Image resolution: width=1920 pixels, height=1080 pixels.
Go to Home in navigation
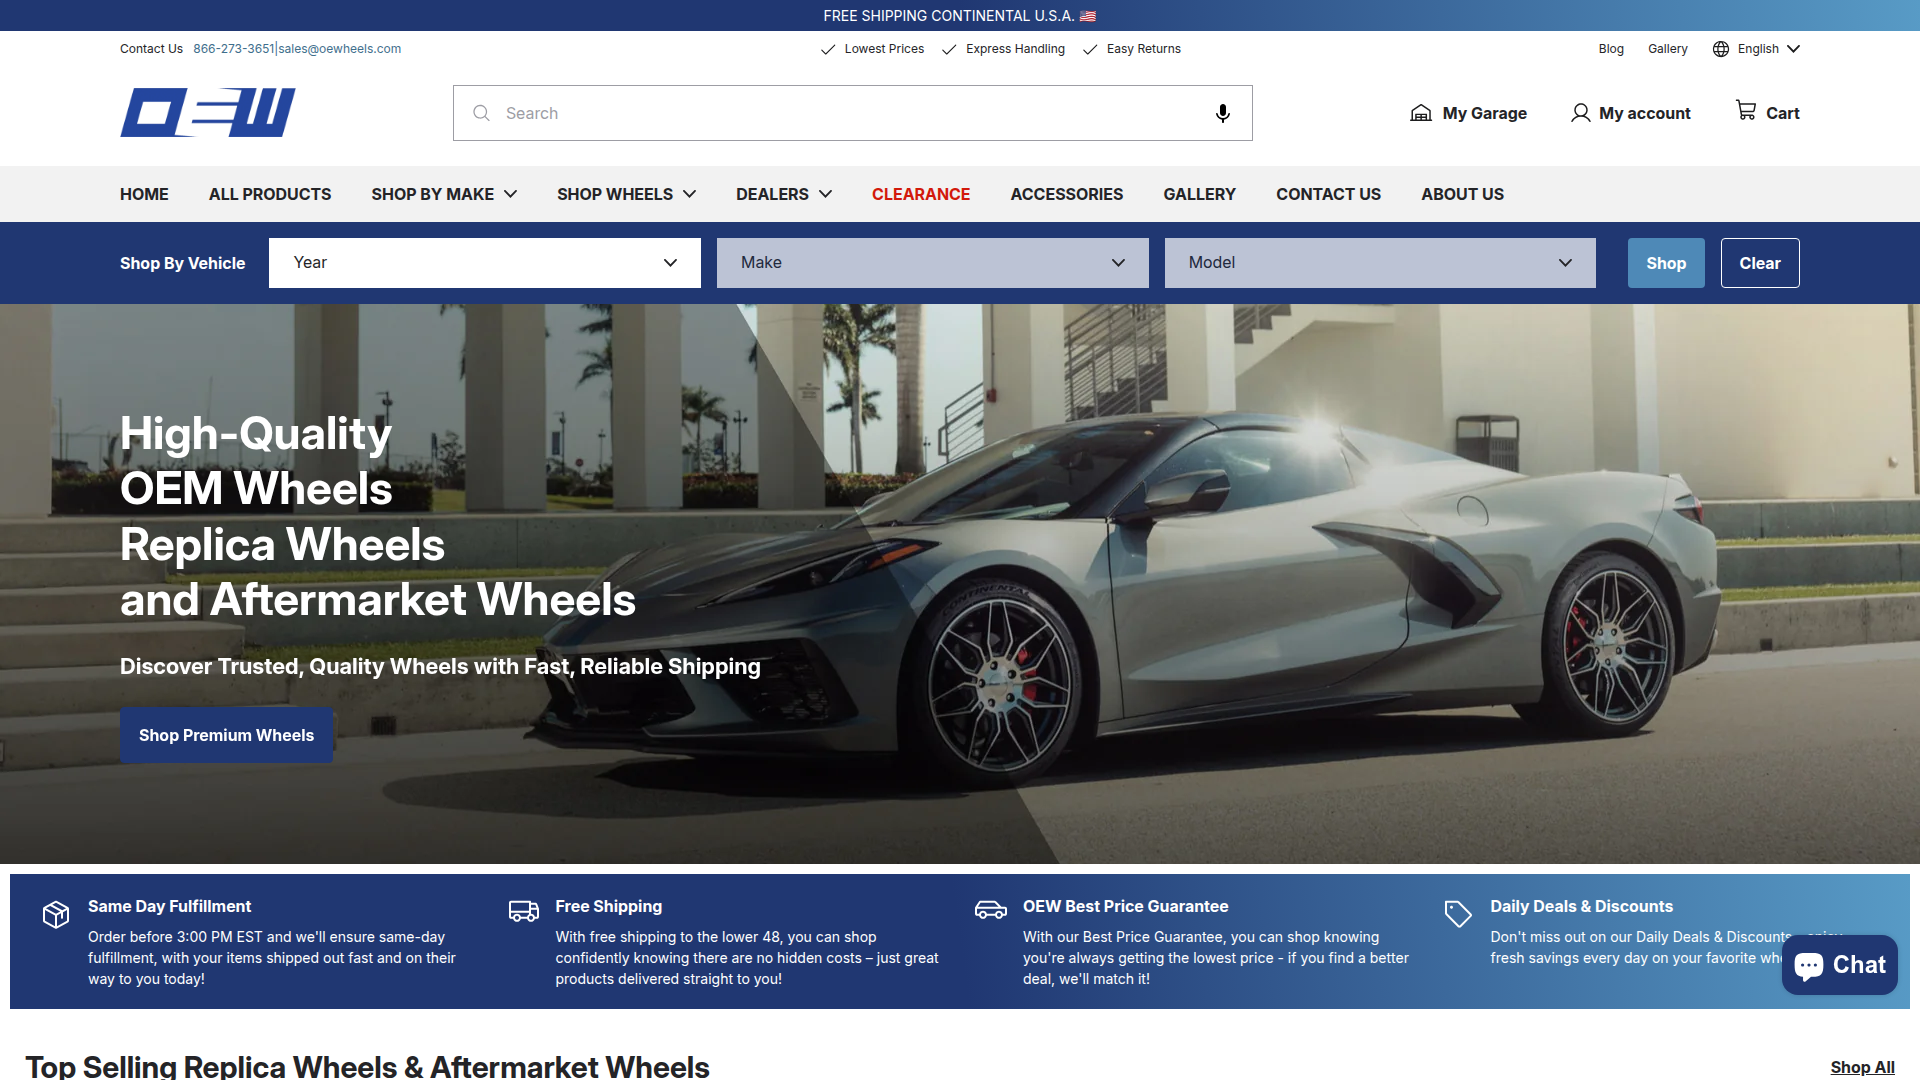[x=144, y=194]
